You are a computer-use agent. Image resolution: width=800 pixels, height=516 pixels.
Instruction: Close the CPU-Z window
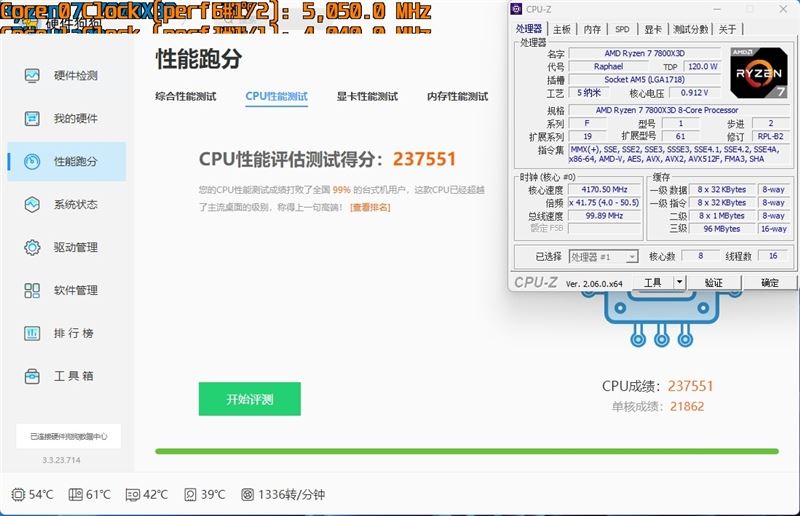click(x=783, y=9)
